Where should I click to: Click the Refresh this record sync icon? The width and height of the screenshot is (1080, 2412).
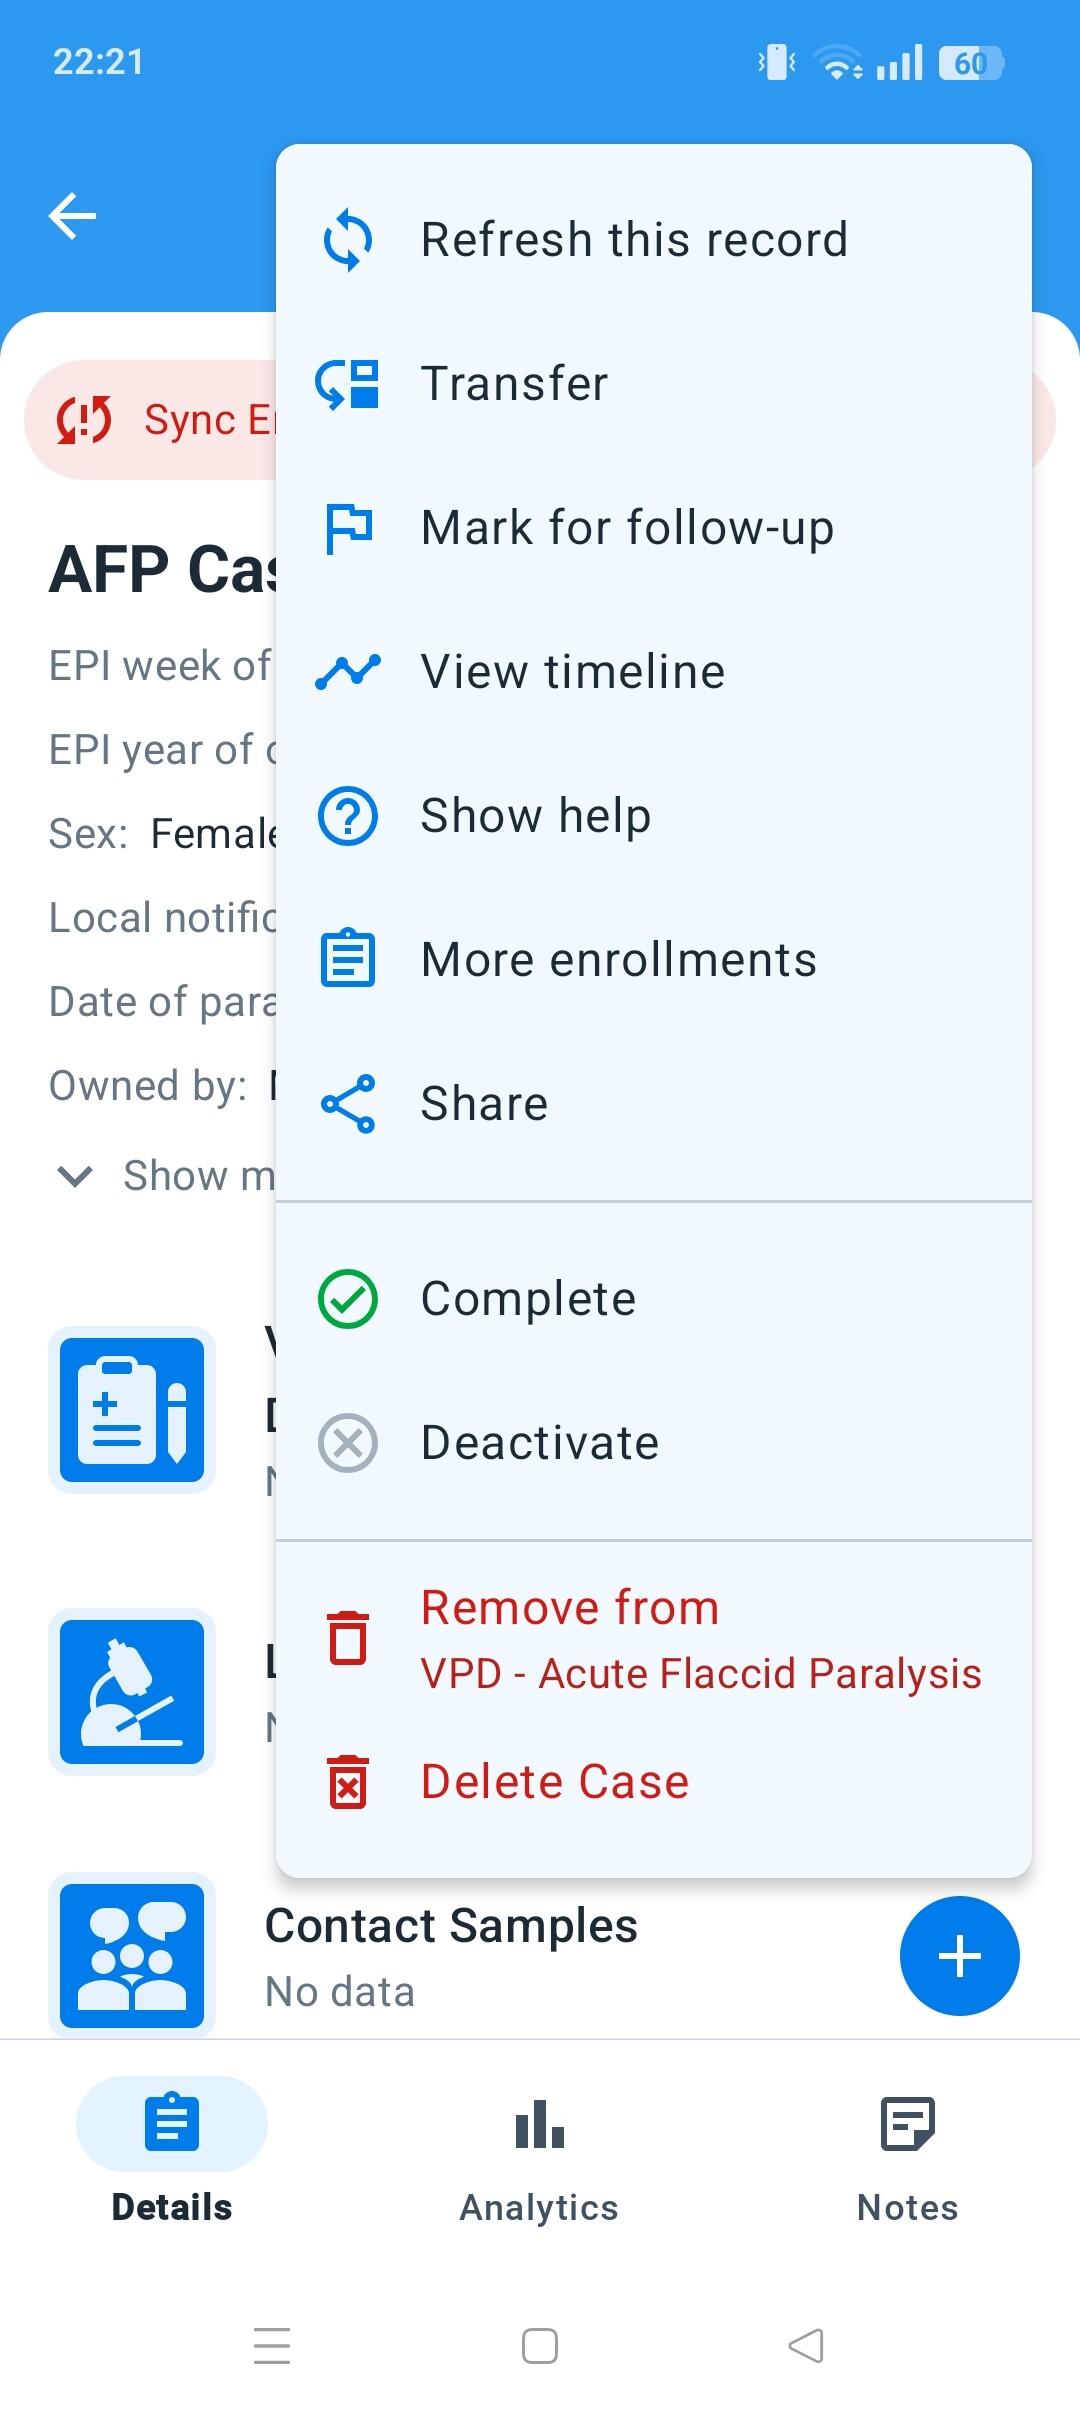point(347,240)
